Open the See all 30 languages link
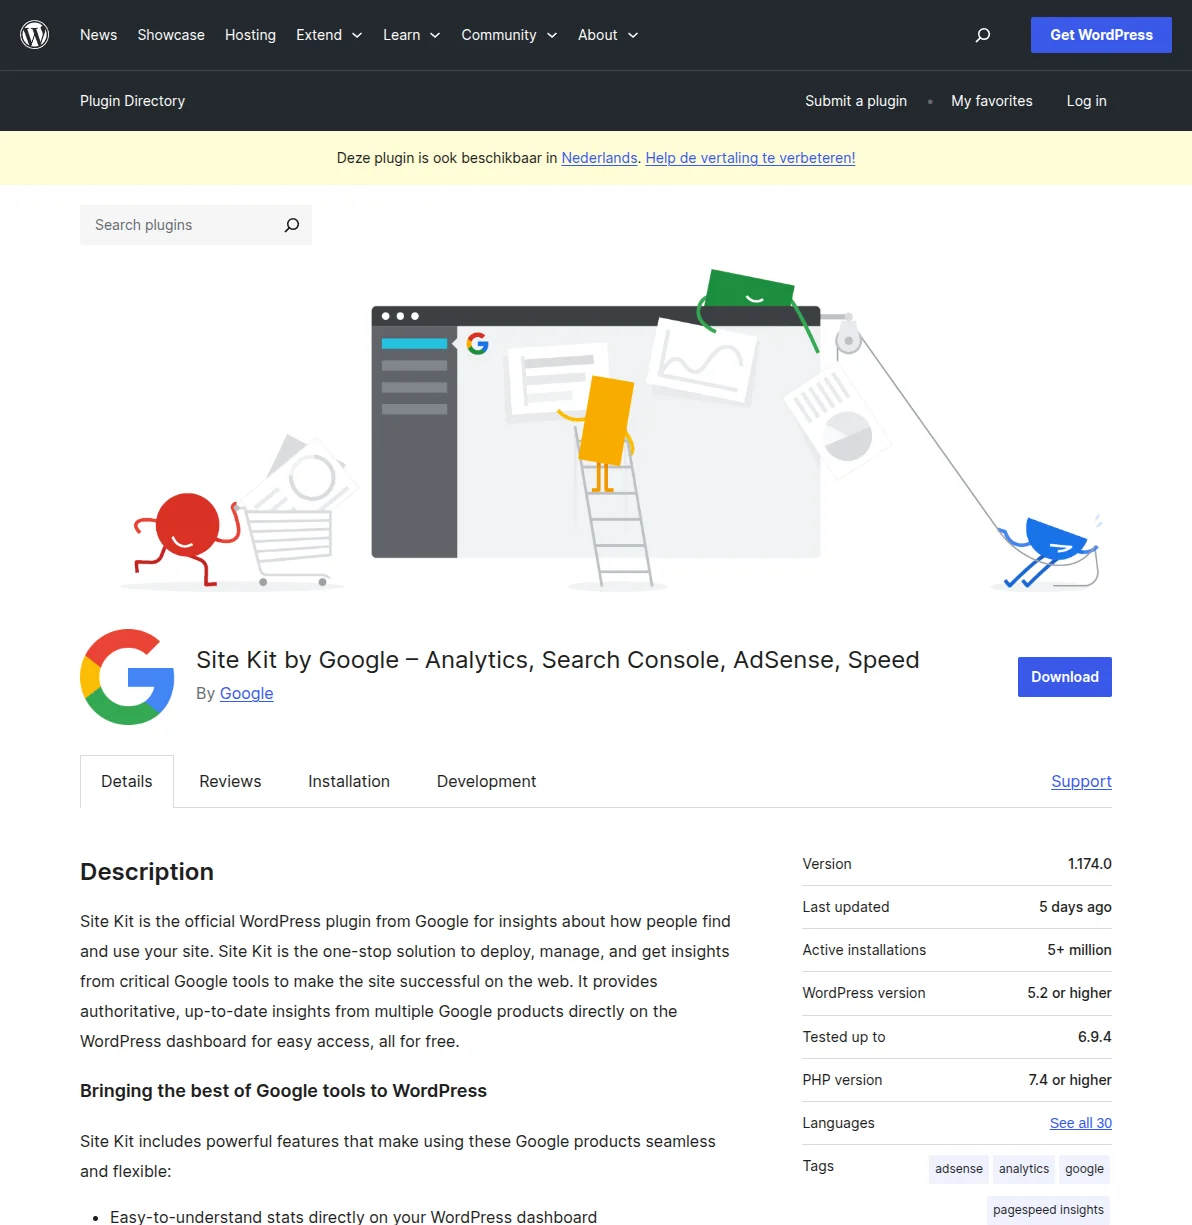 (1080, 1123)
